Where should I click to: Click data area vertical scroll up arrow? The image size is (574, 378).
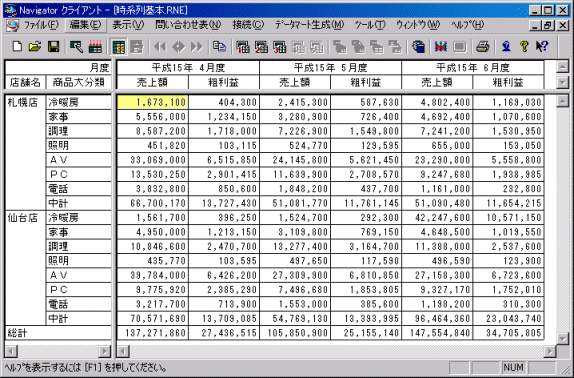point(562,101)
